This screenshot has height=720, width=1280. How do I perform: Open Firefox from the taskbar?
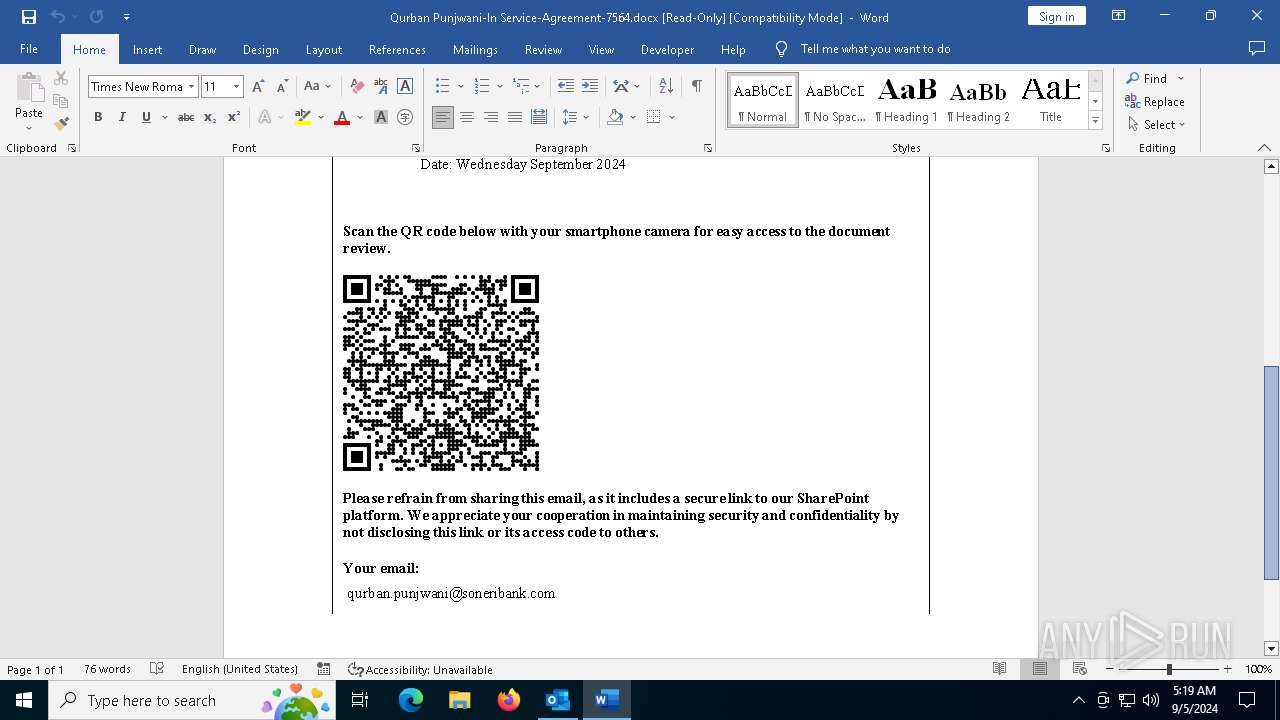(509, 700)
